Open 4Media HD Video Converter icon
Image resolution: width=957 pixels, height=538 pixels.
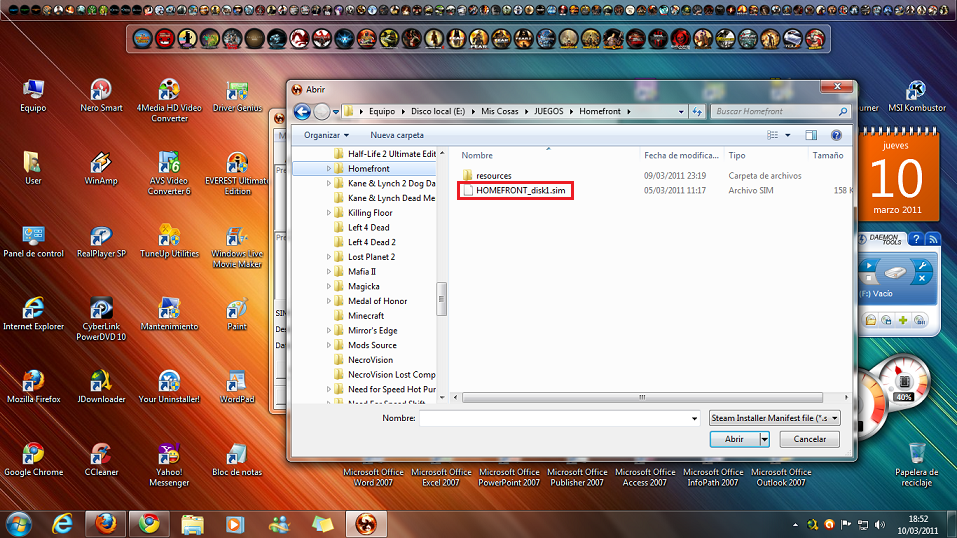pos(169,101)
